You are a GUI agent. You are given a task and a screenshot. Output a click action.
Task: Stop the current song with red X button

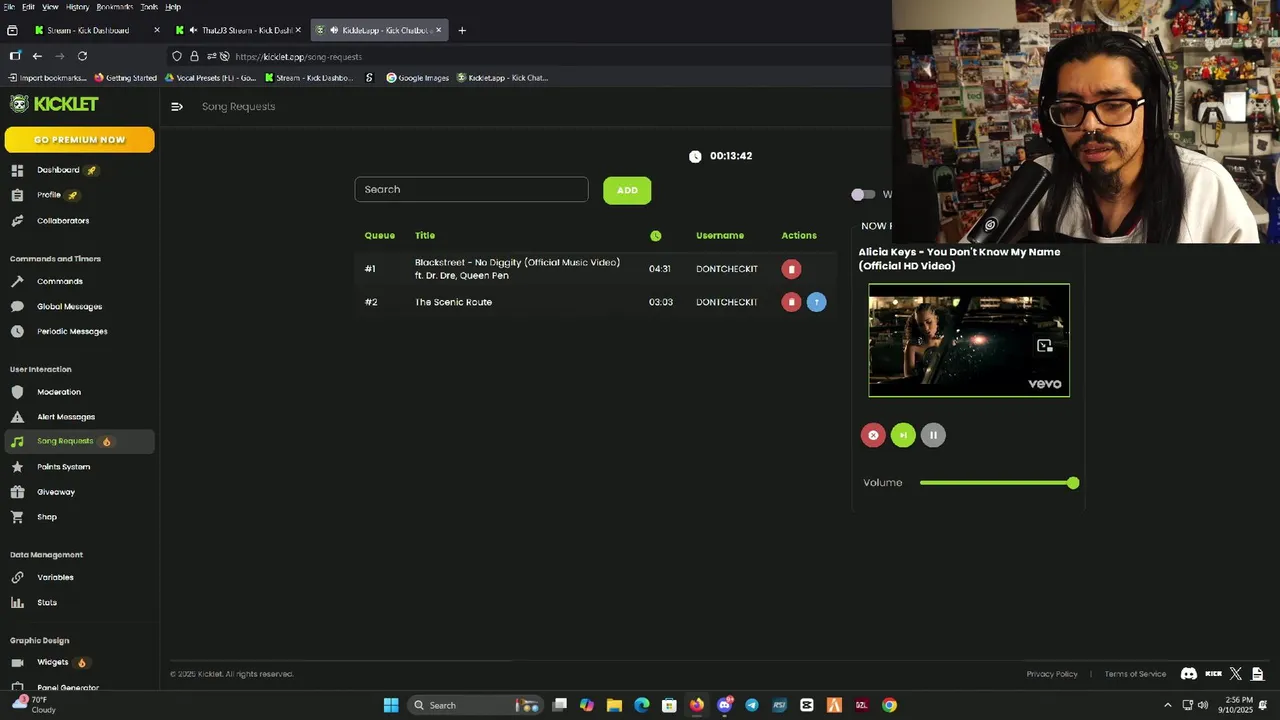point(873,435)
